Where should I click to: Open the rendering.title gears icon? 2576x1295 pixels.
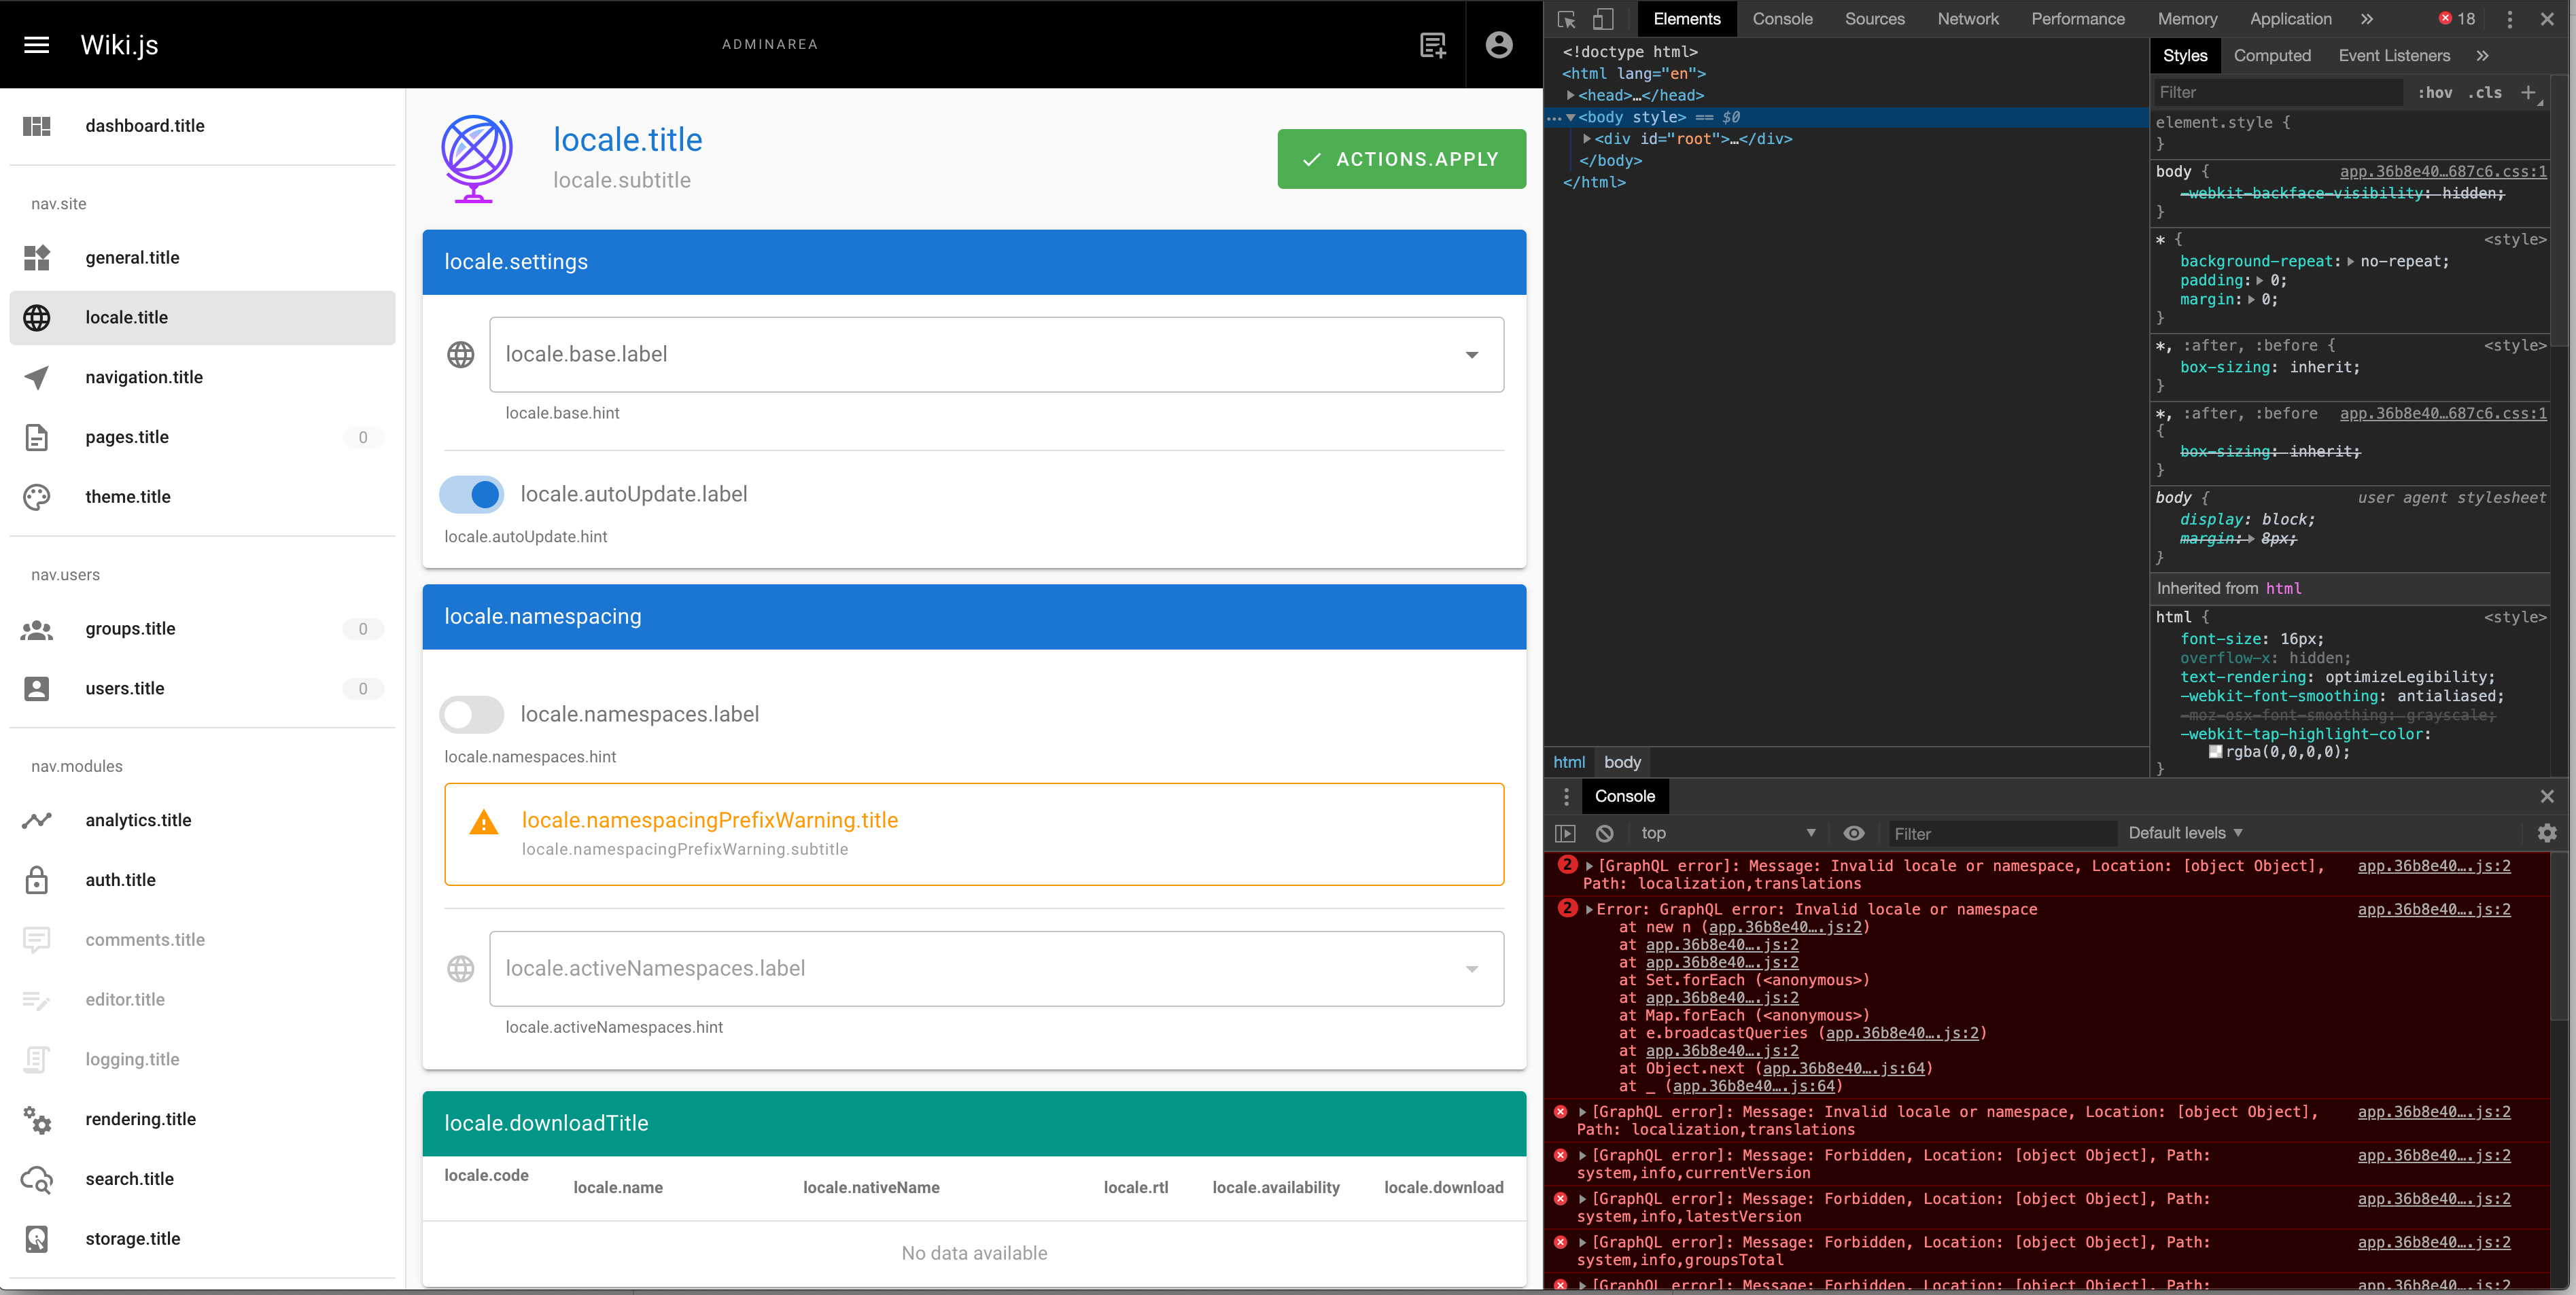[x=37, y=1119]
